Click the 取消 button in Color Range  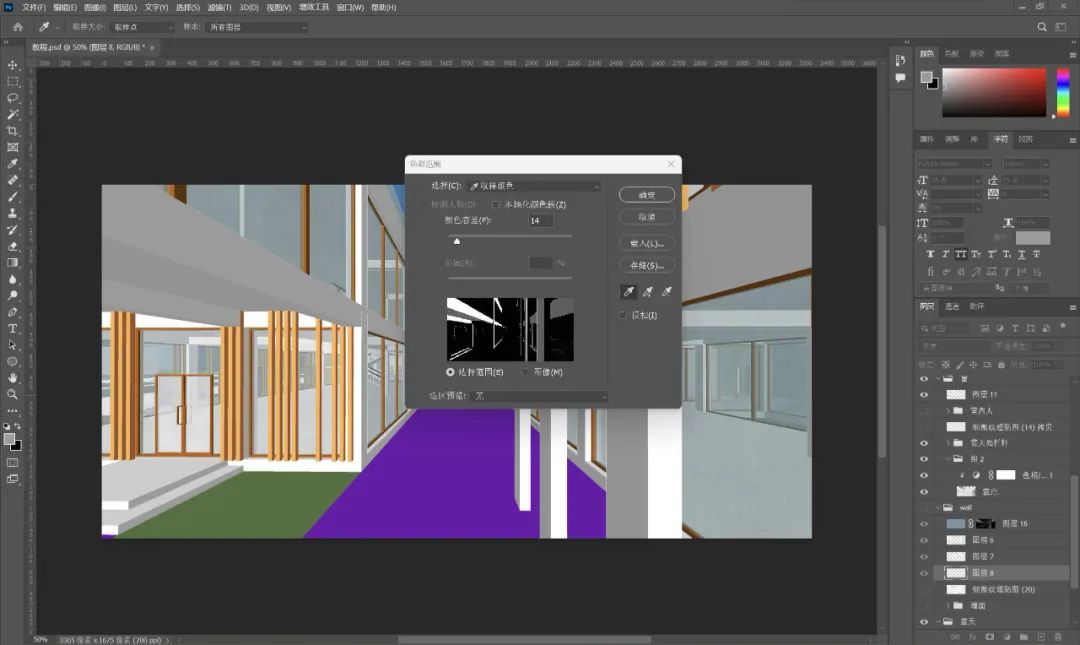pos(647,217)
